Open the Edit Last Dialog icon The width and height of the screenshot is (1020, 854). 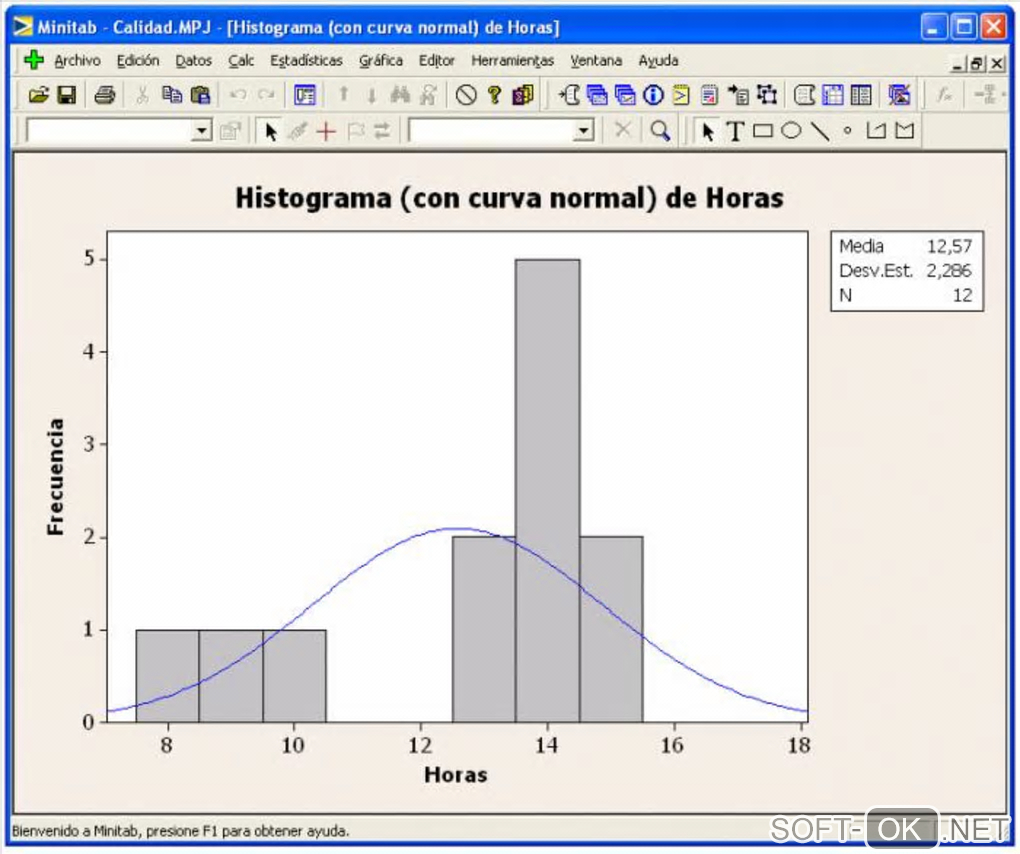click(304, 95)
